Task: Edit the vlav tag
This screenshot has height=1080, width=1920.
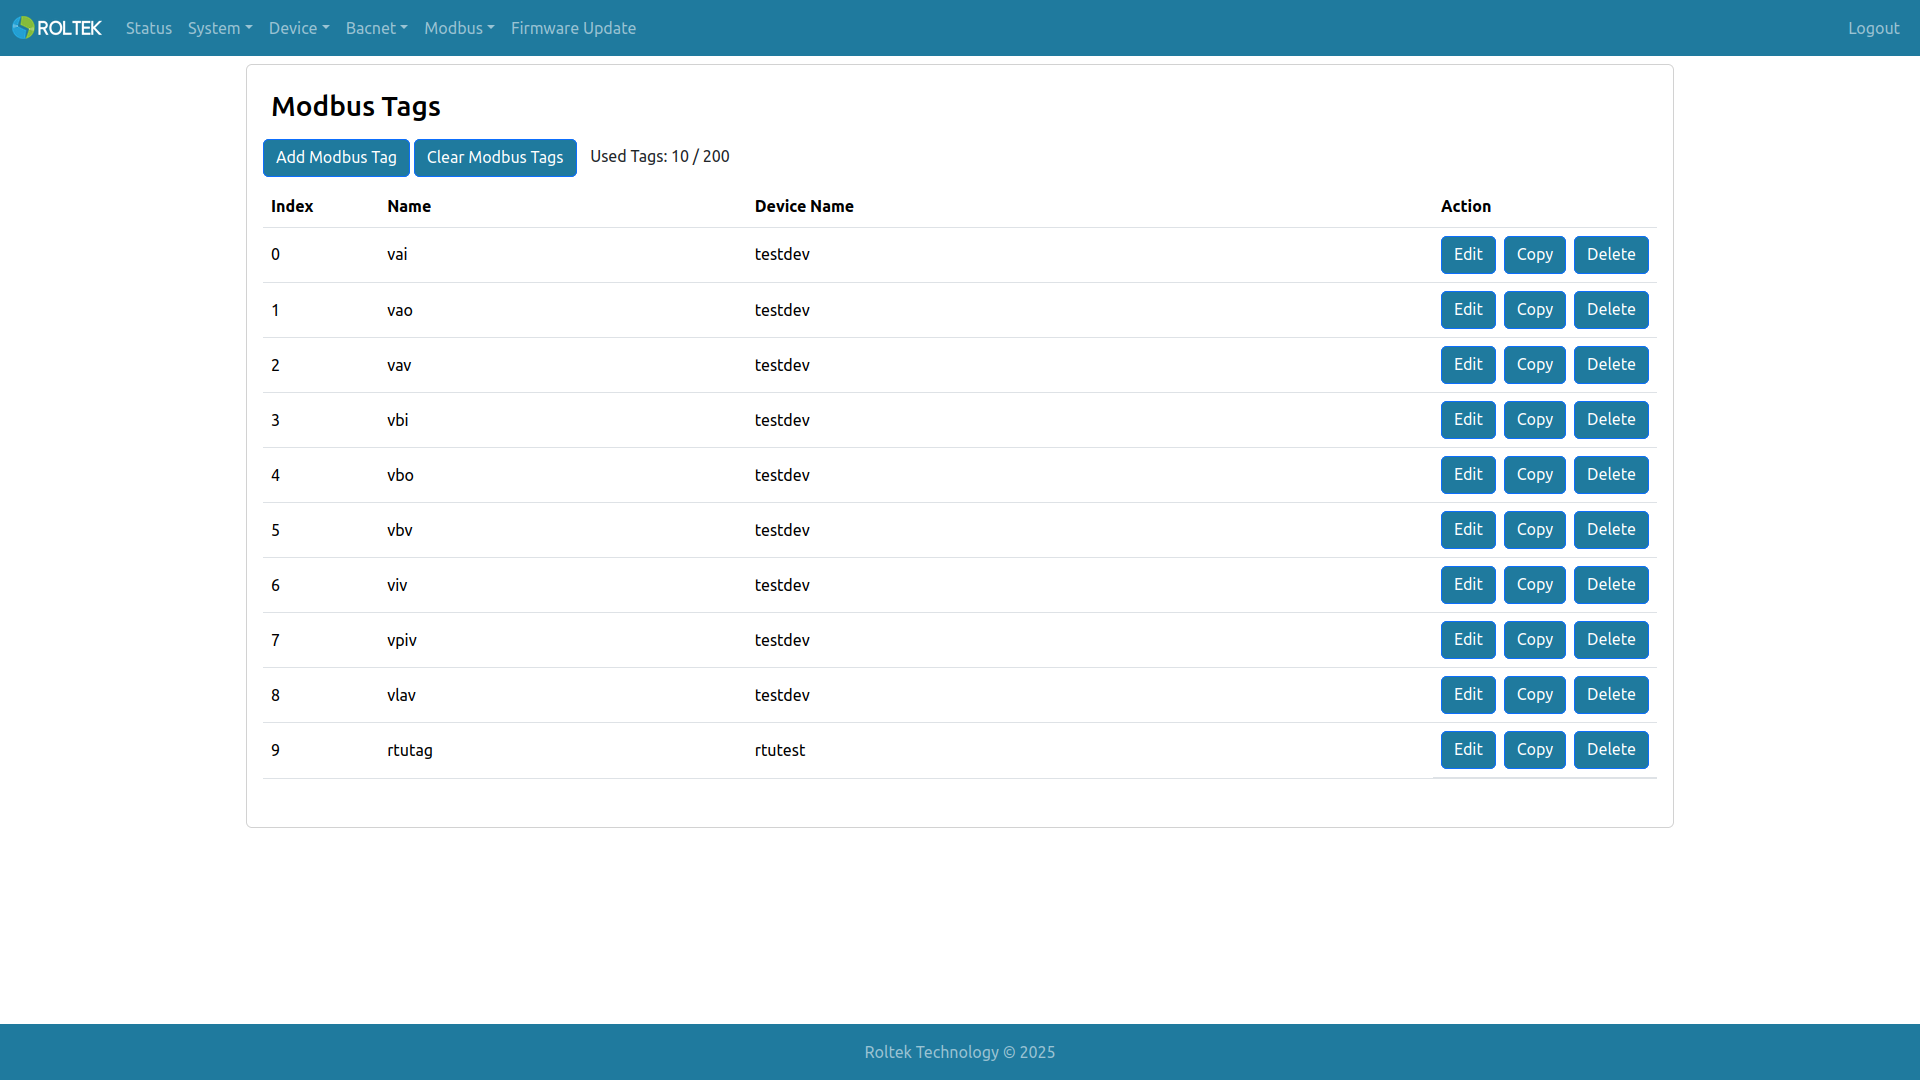Action: point(1468,694)
